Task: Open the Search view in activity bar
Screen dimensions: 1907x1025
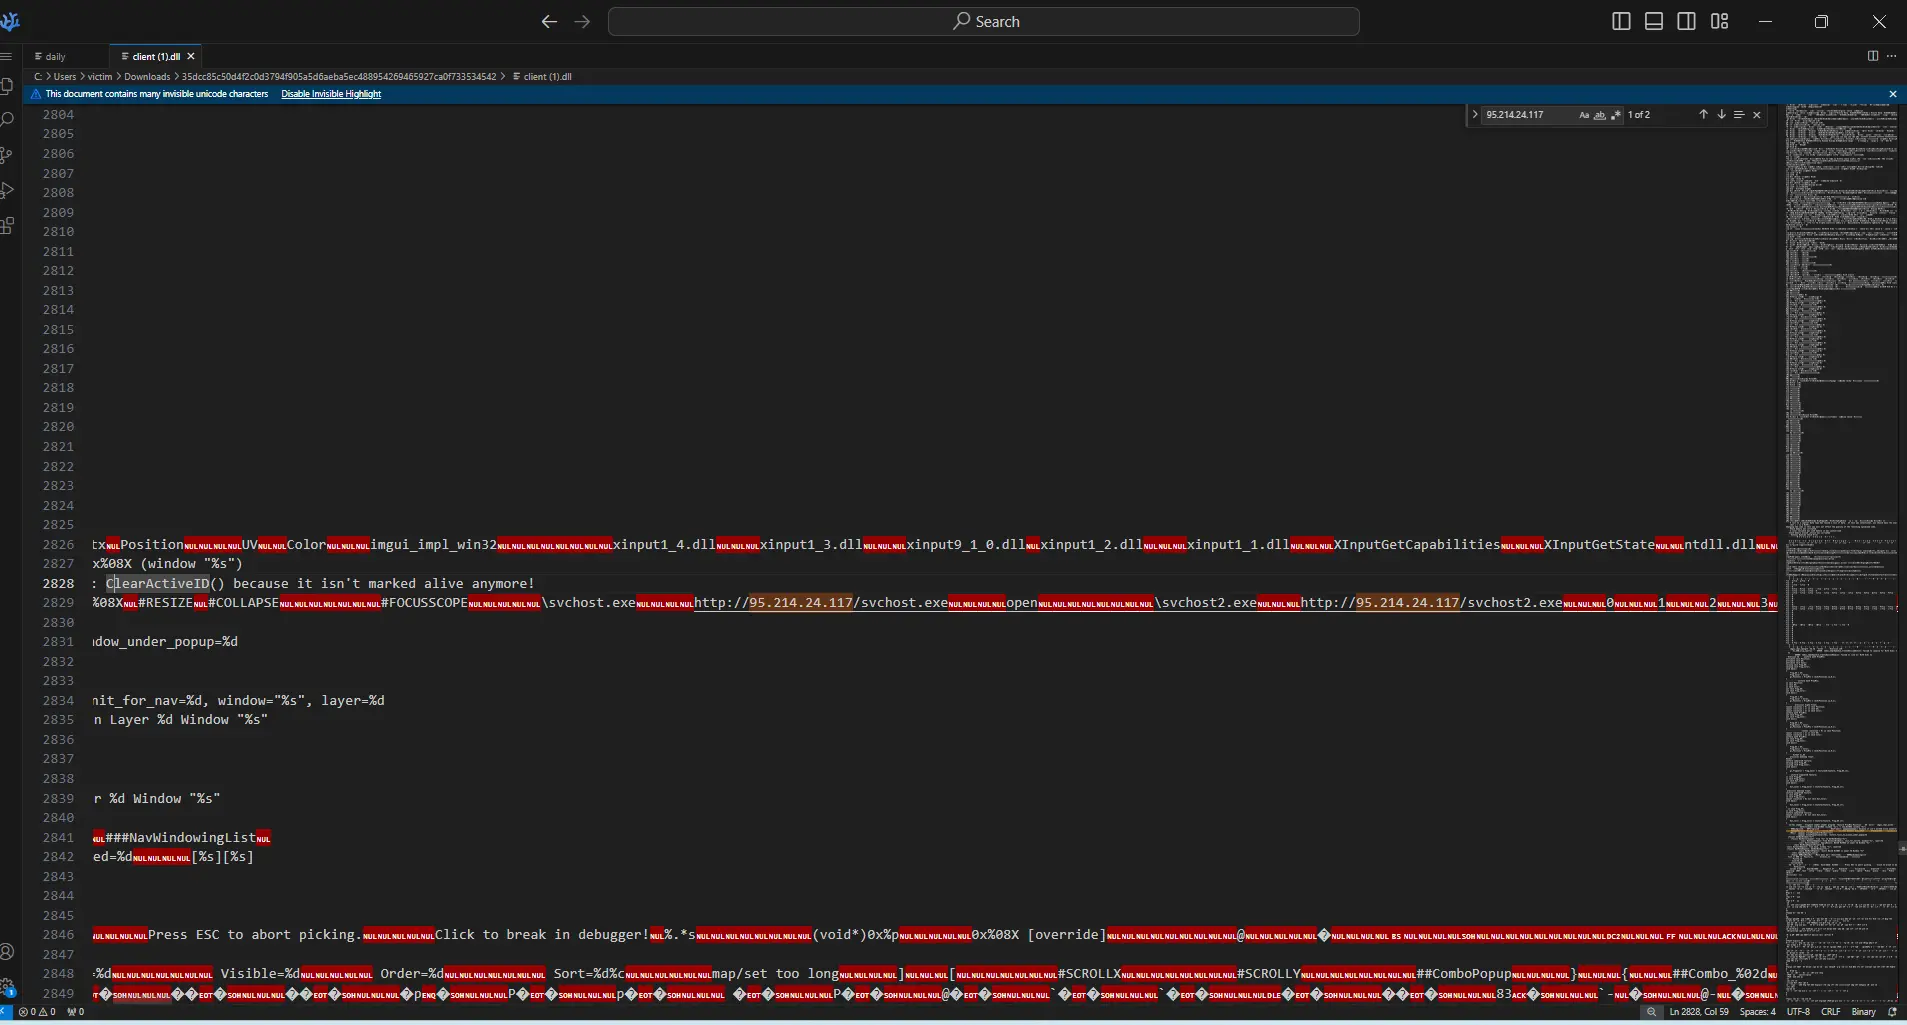Action: (x=7, y=120)
